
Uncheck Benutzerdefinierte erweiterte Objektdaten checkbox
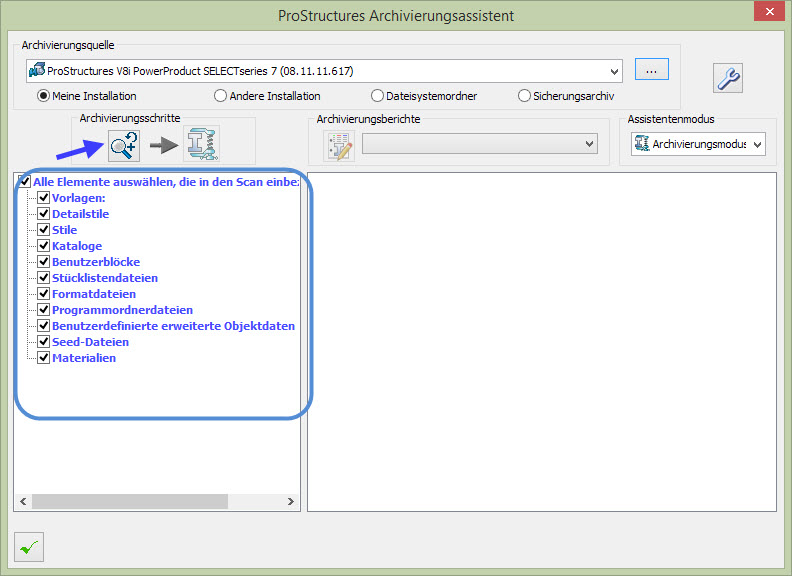pos(43,325)
